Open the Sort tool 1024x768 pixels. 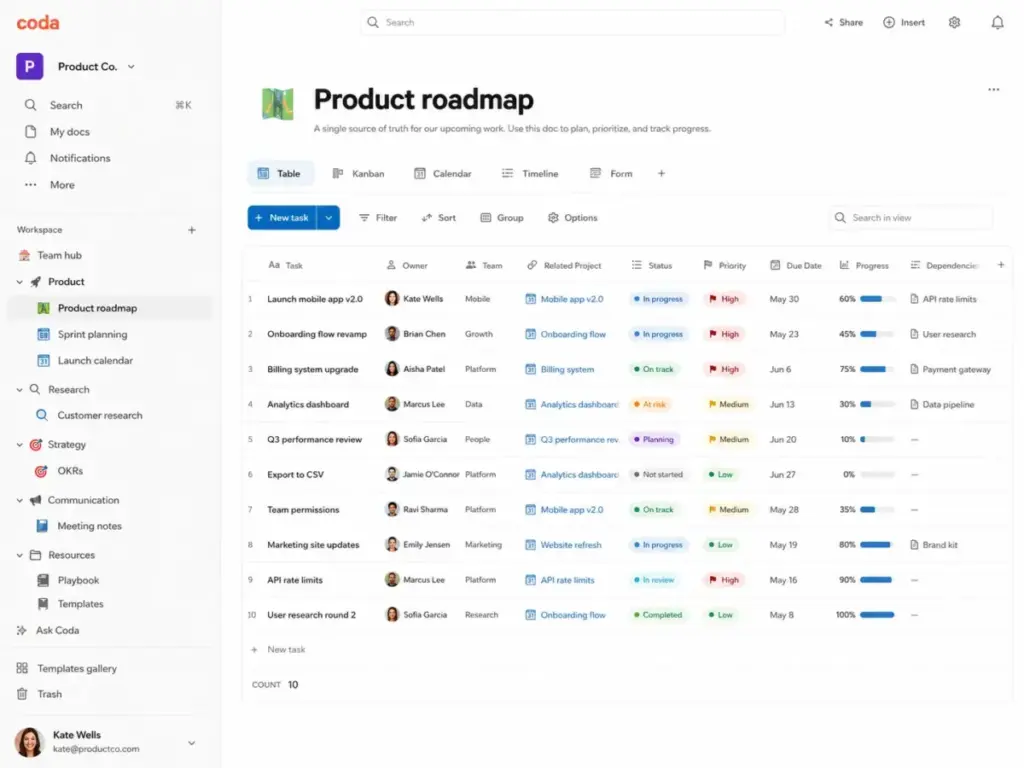(x=439, y=217)
